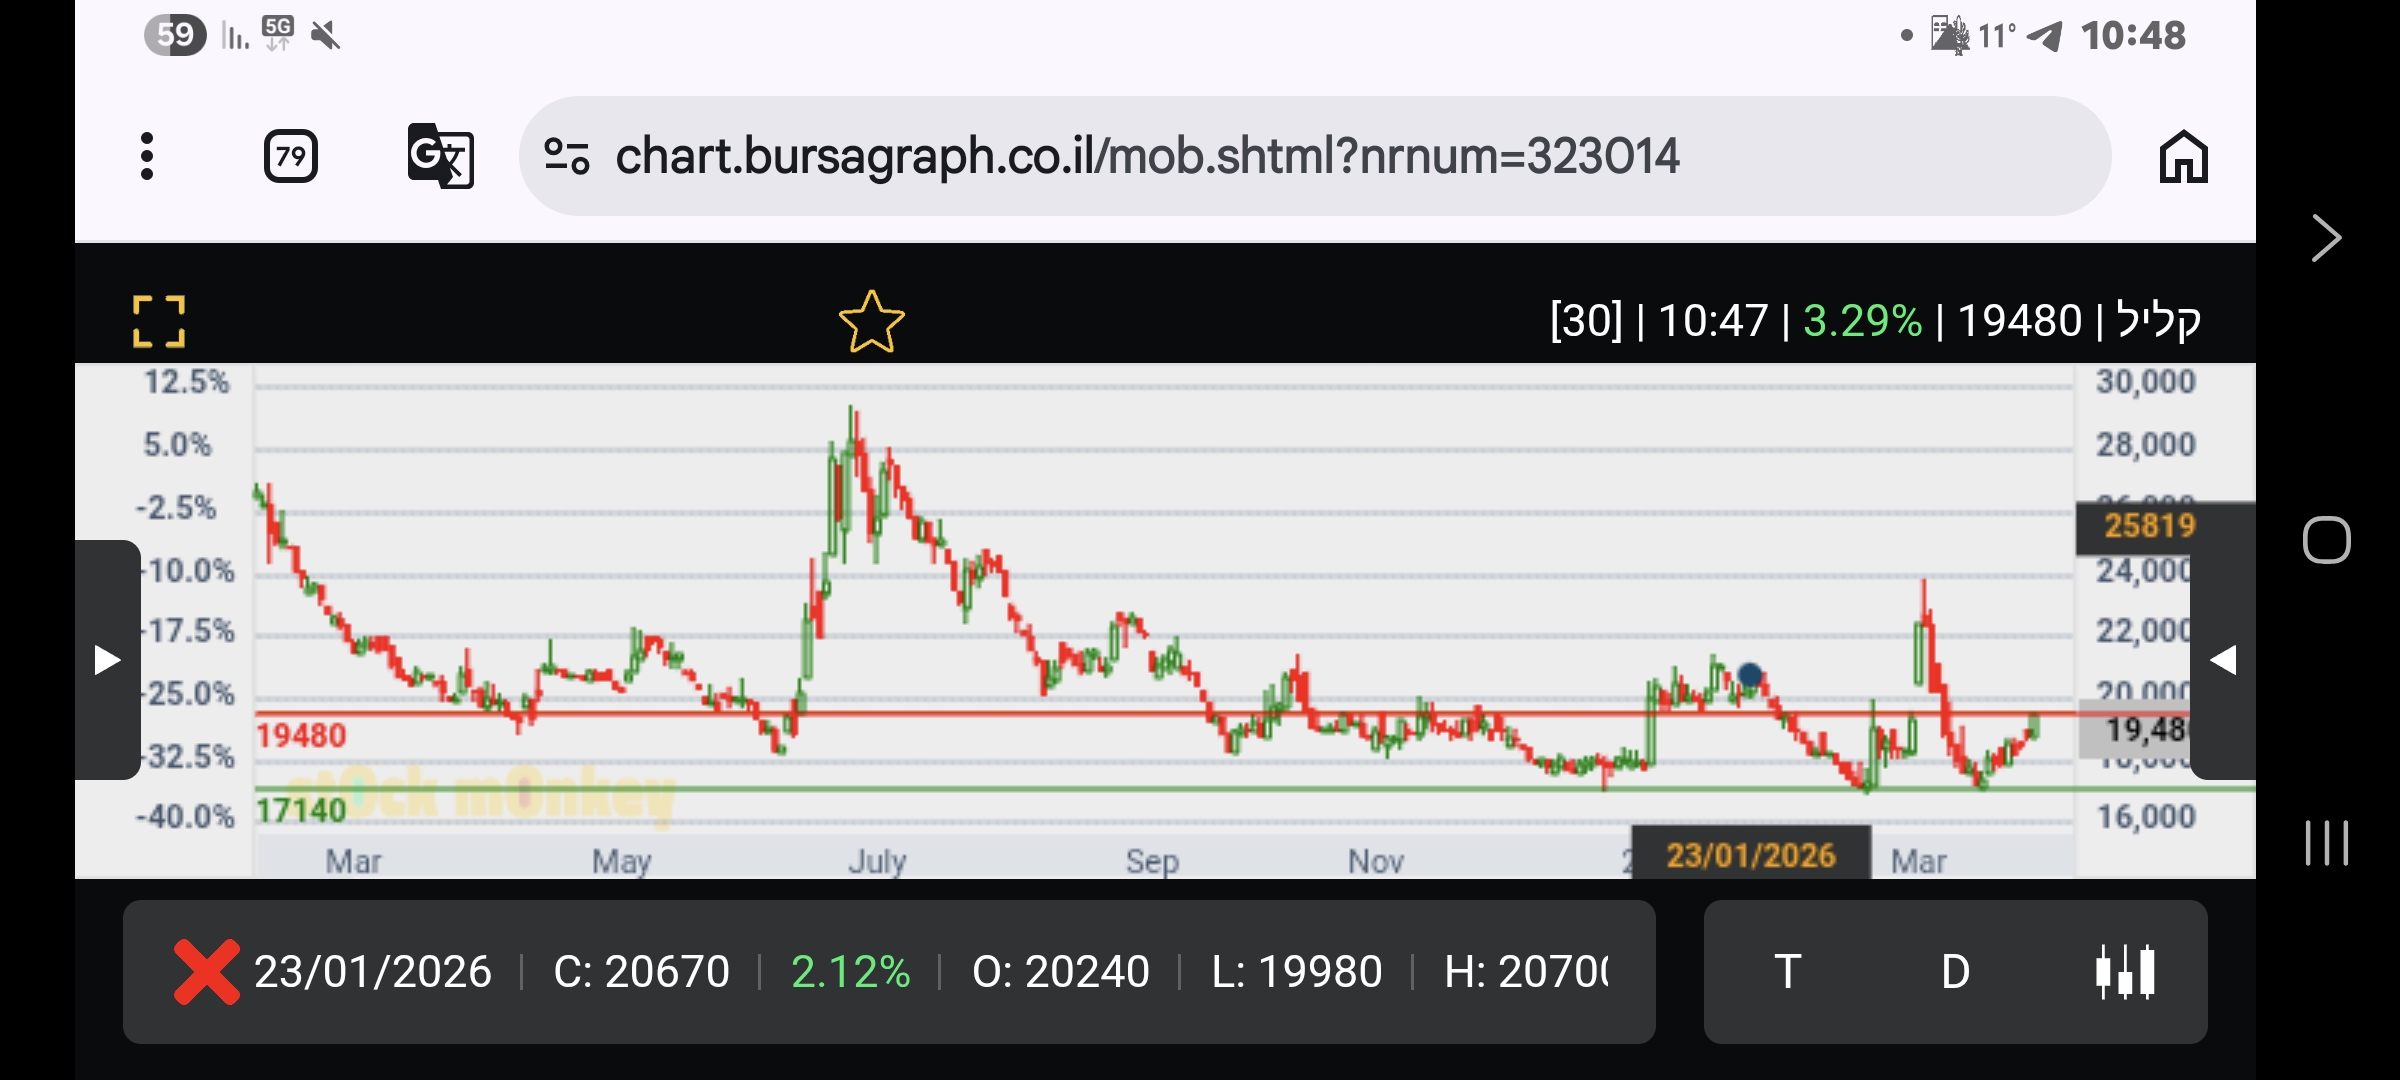
Task: Tap the blue marker dot on chart
Action: coord(1749,675)
